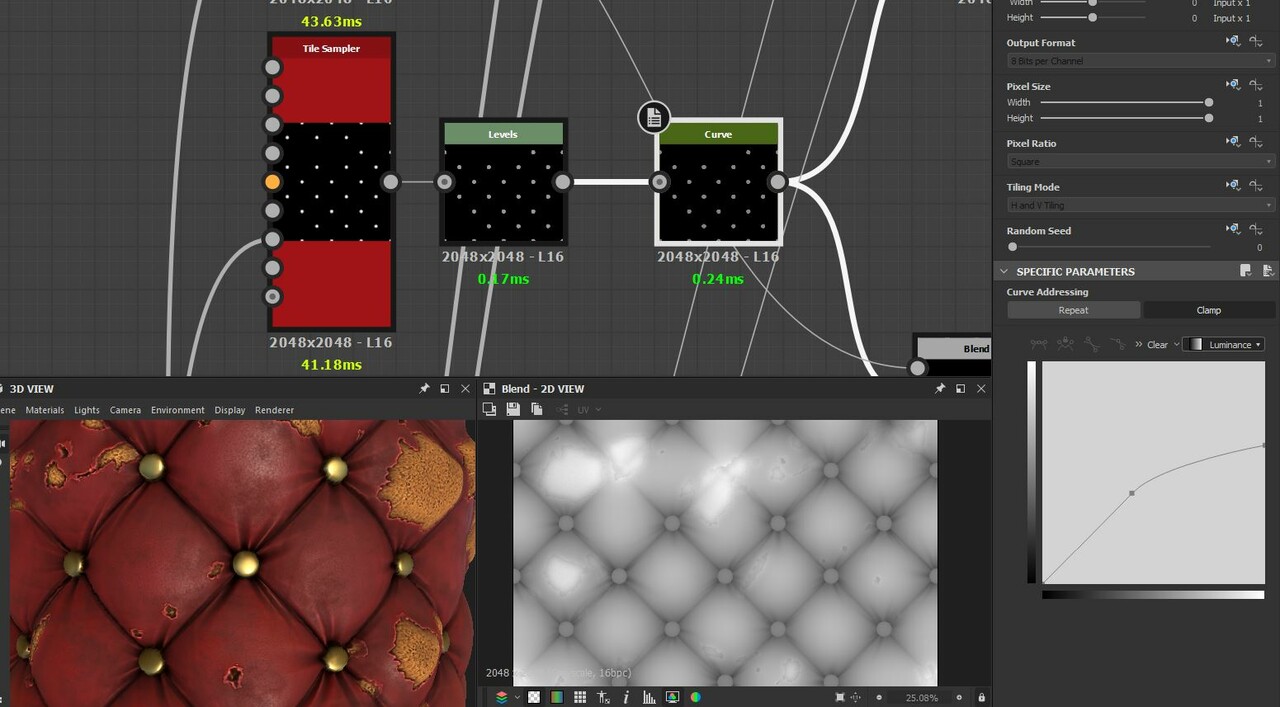Screen dimensions: 1280x707
Task: Set Curve Addressing to Clamp
Action: (x=1209, y=310)
